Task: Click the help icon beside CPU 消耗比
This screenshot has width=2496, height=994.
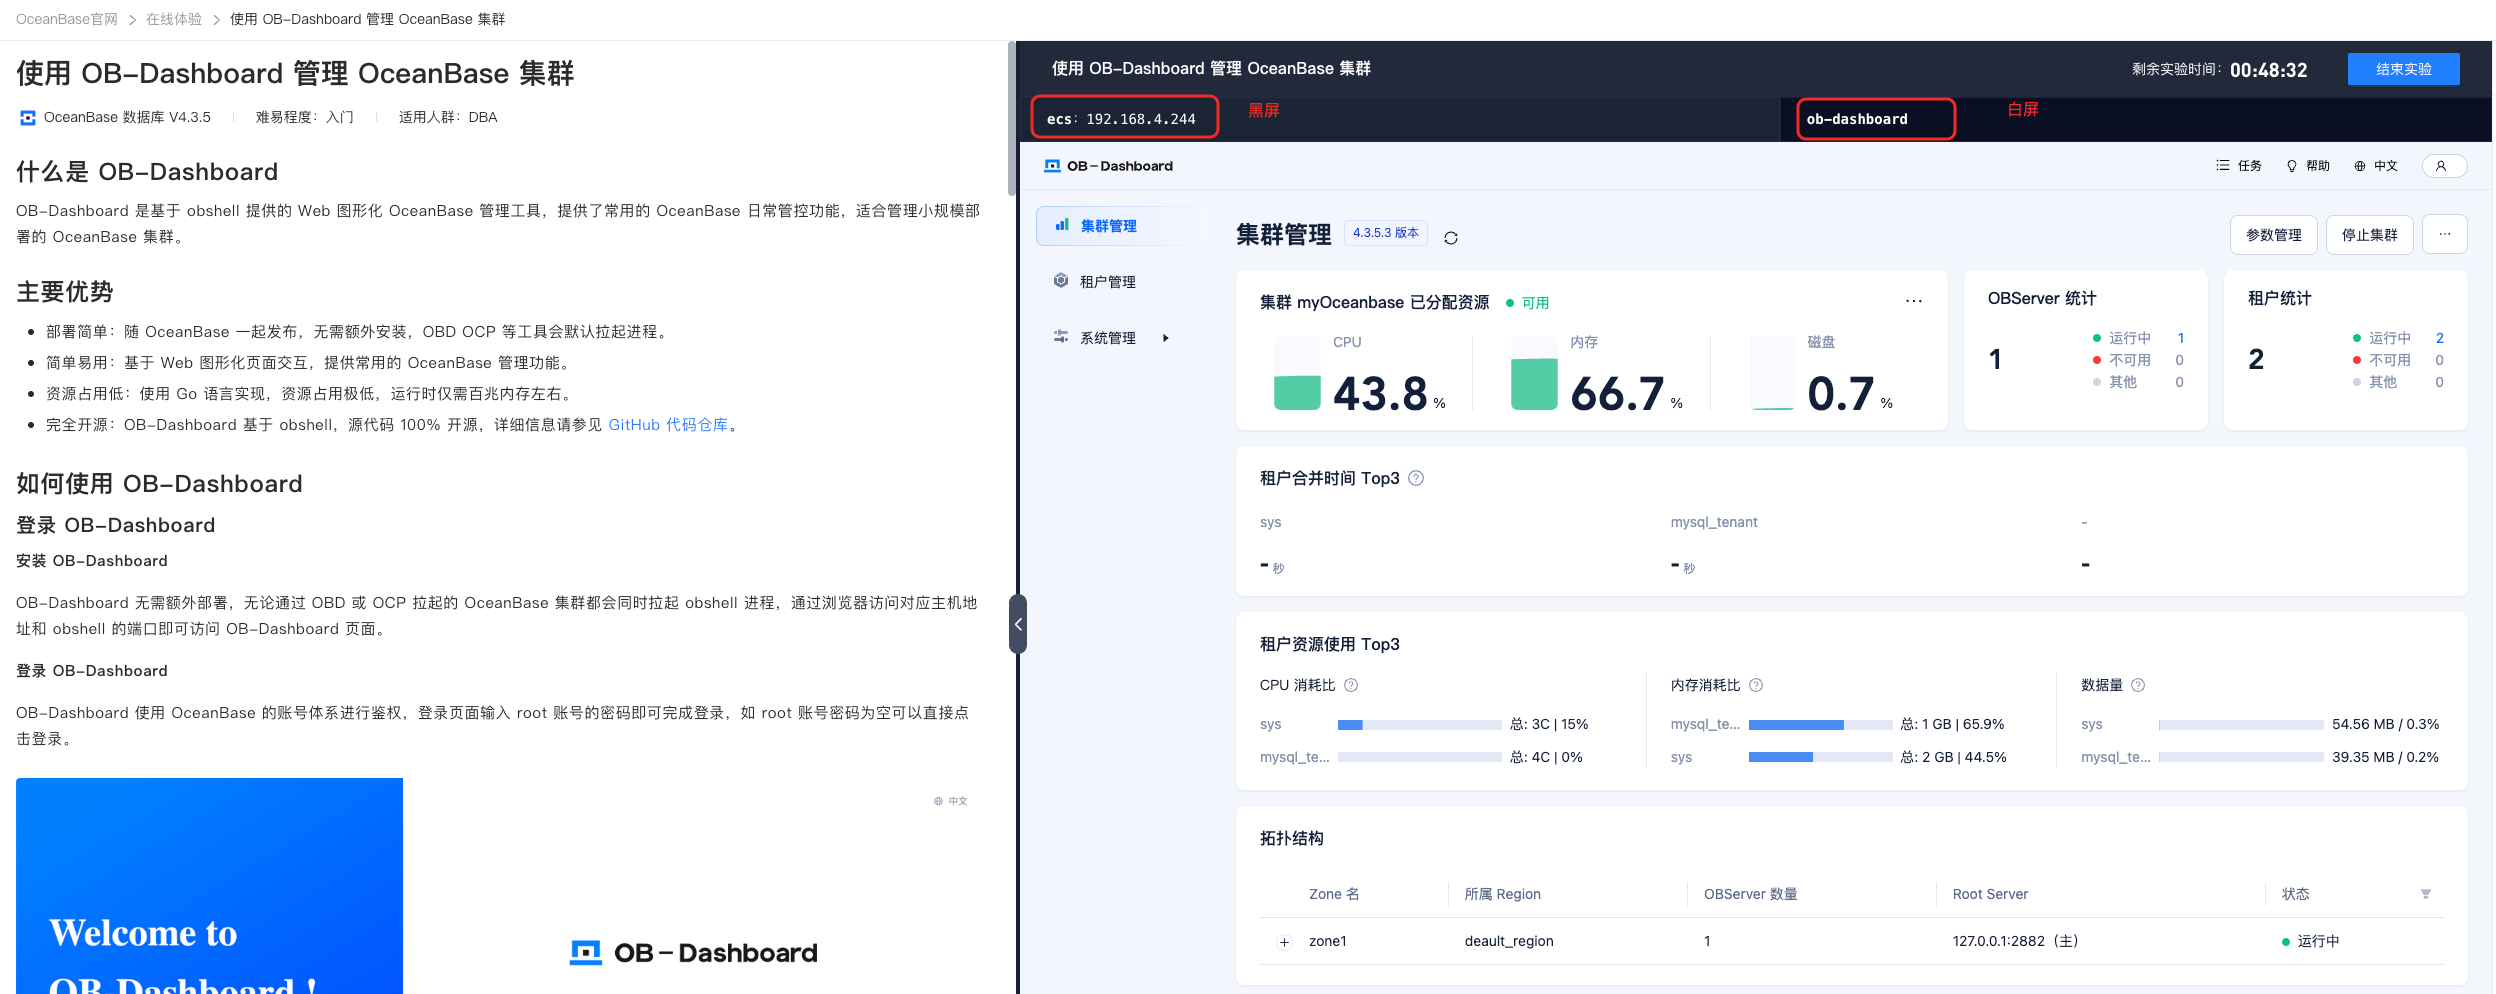Action: click(x=1350, y=685)
